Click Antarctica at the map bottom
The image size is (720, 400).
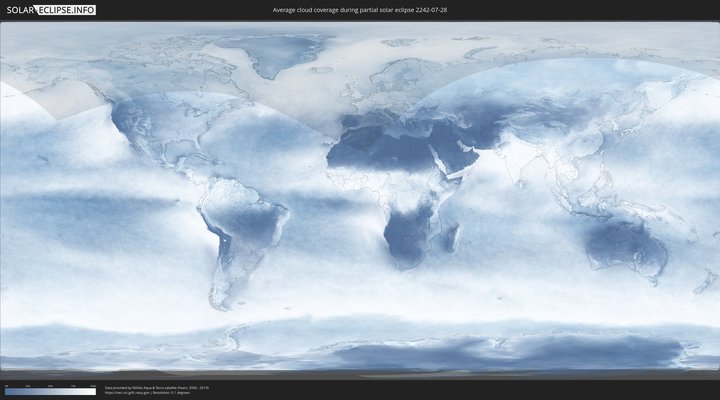coord(400,352)
